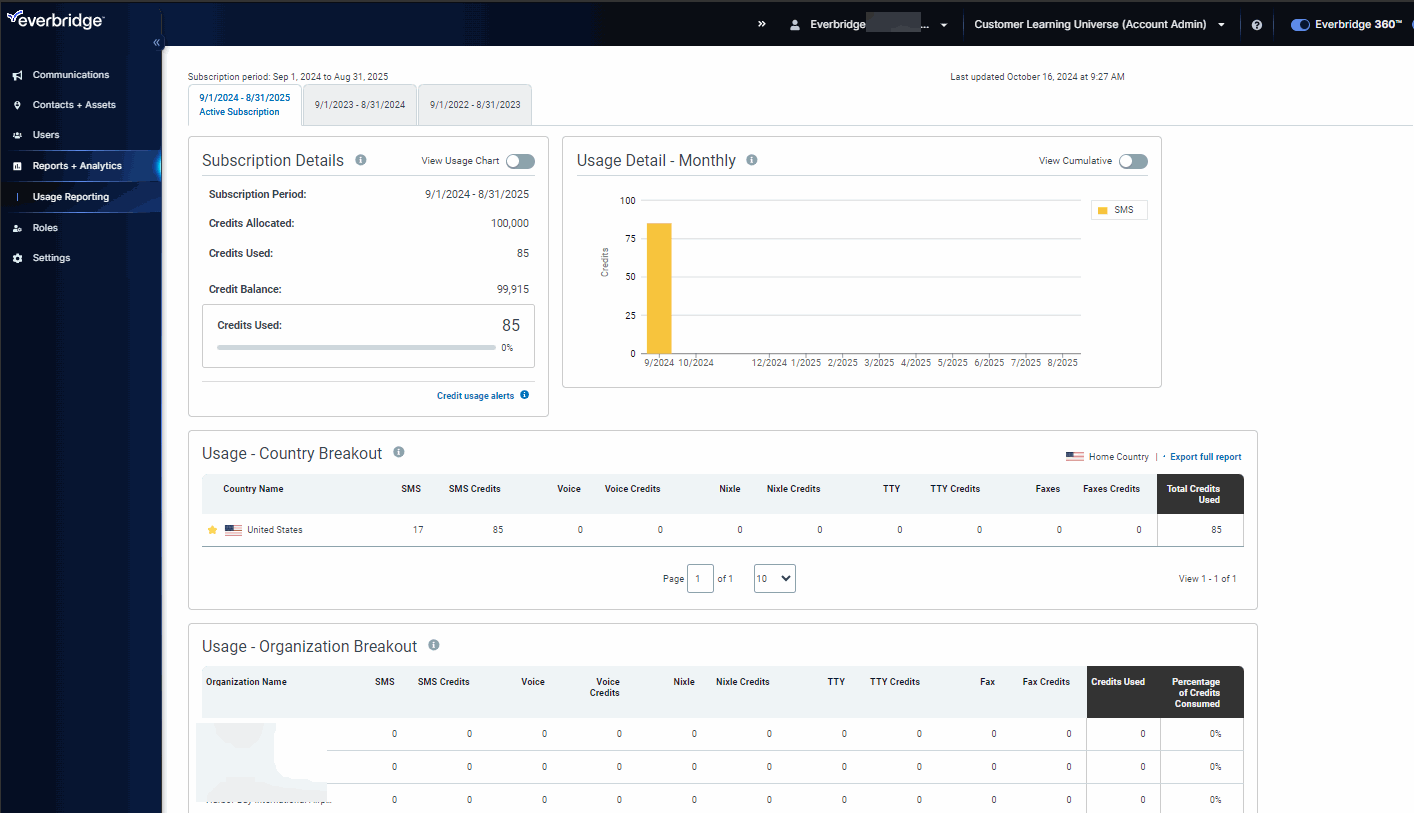Click the Home Country flag icon
1414x813 pixels.
1075,456
